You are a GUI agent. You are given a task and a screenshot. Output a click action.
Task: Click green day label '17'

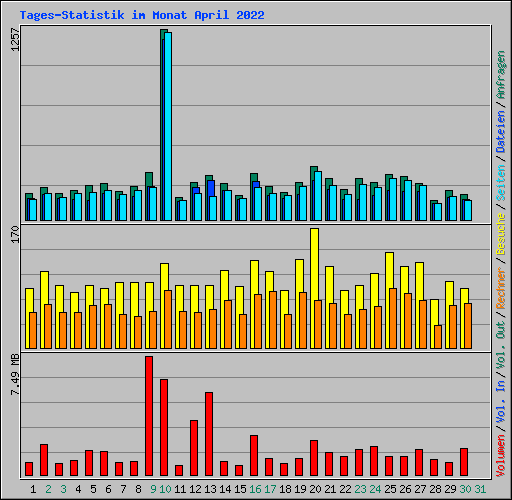tap(270, 489)
